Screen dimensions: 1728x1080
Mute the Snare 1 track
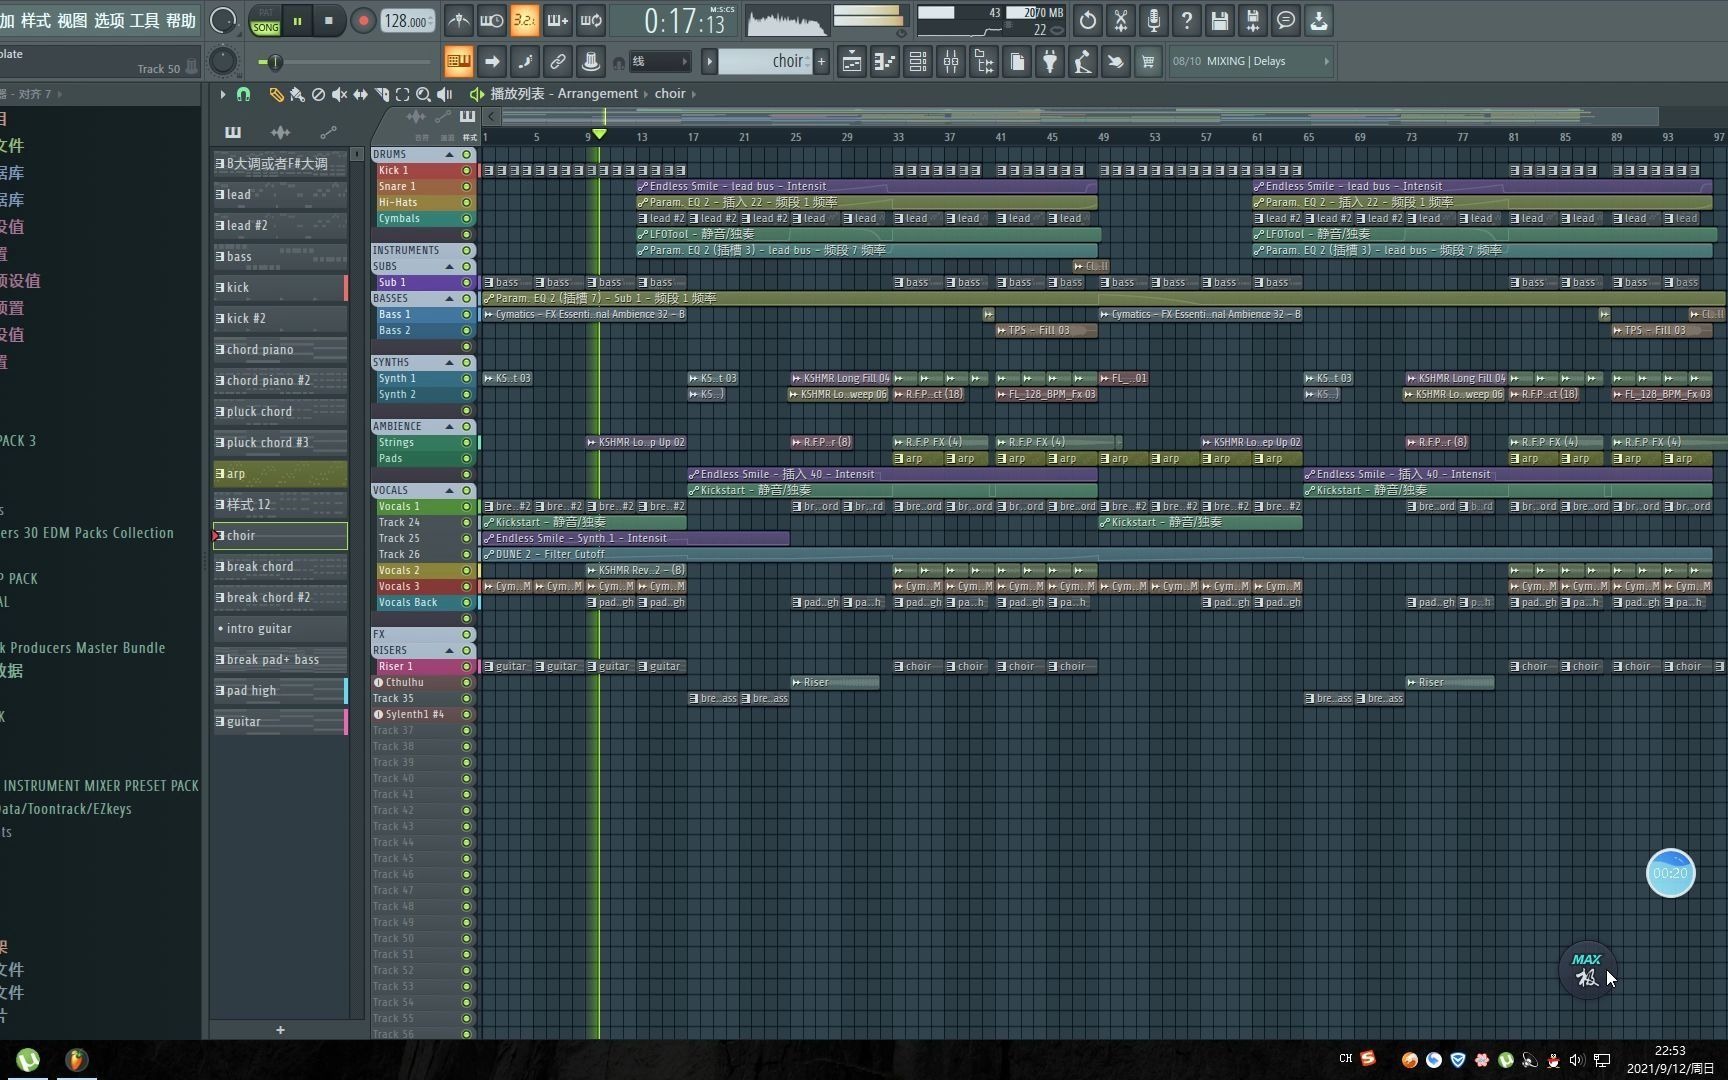pos(466,186)
